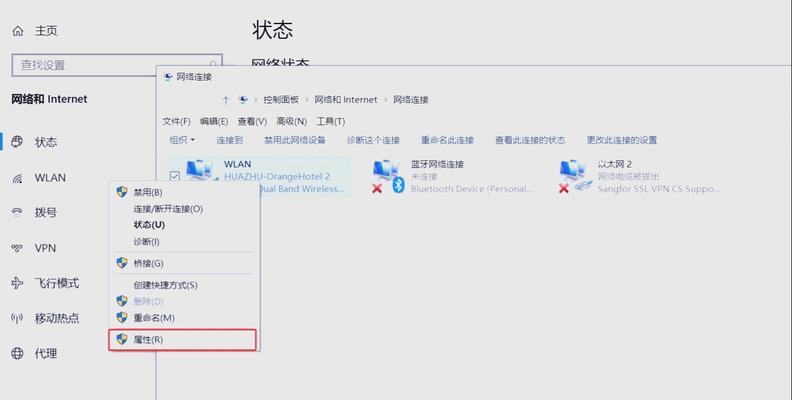This screenshot has width=792, height=400.
Task: Choose 状态(U) from context menu
Action: 184,225
